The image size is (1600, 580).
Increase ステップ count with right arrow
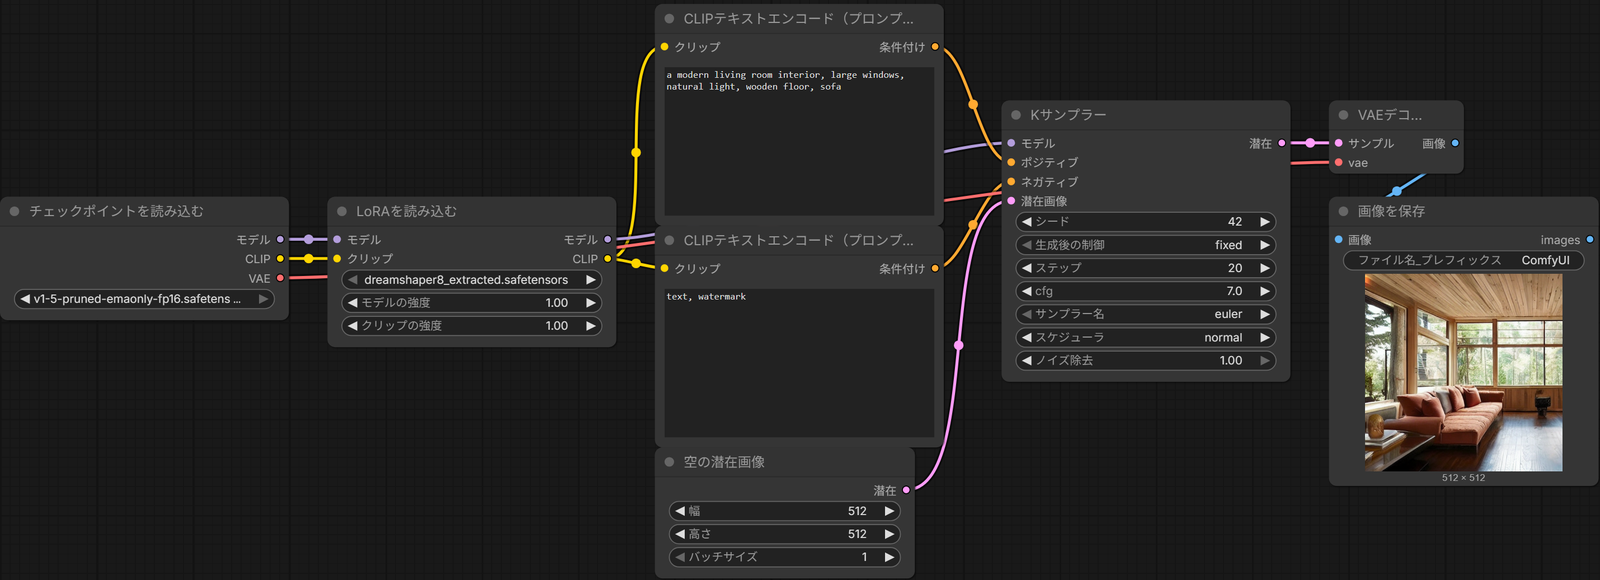[x=1265, y=268]
